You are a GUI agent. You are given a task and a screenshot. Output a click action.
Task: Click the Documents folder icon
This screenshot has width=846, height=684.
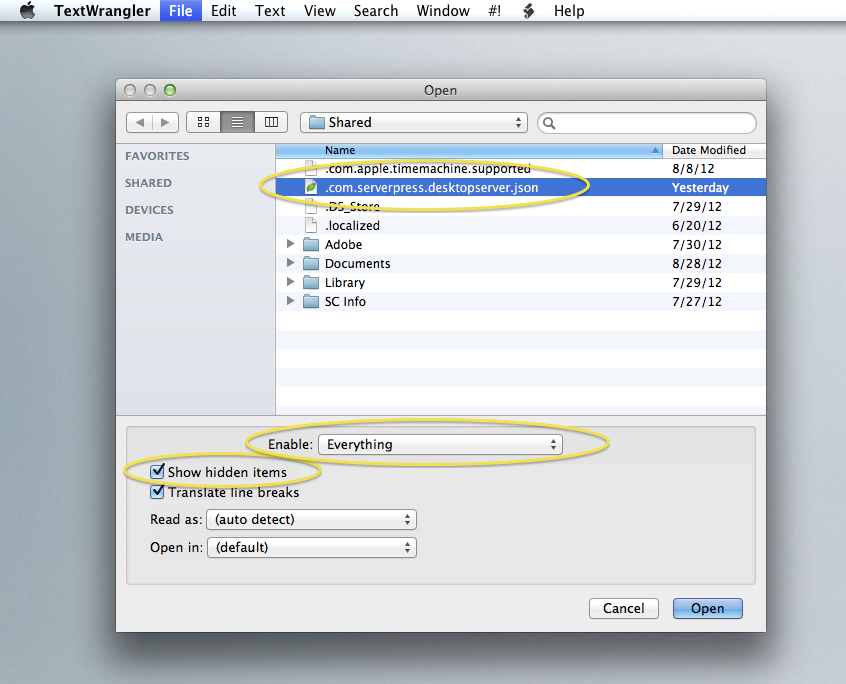pyautogui.click(x=311, y=263)
